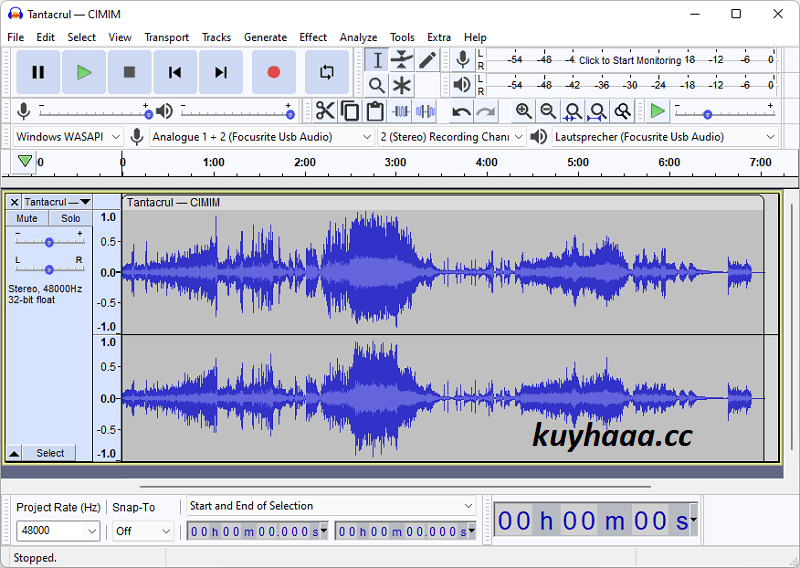Open the File menu
Screen dimensions: 800x568
click(15, 37)
